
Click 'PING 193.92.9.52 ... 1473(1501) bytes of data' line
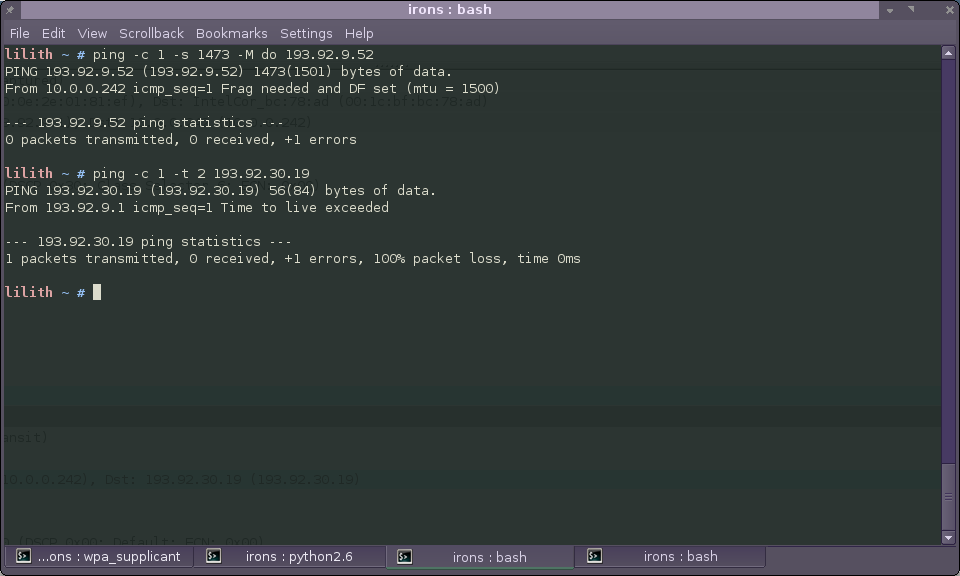coord(228,72)
